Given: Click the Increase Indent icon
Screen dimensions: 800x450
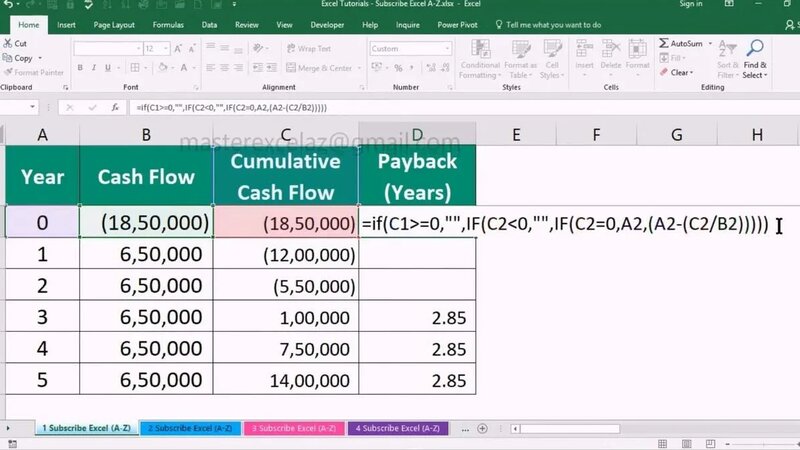Looking at the screenshot, I should coord(271,67).
